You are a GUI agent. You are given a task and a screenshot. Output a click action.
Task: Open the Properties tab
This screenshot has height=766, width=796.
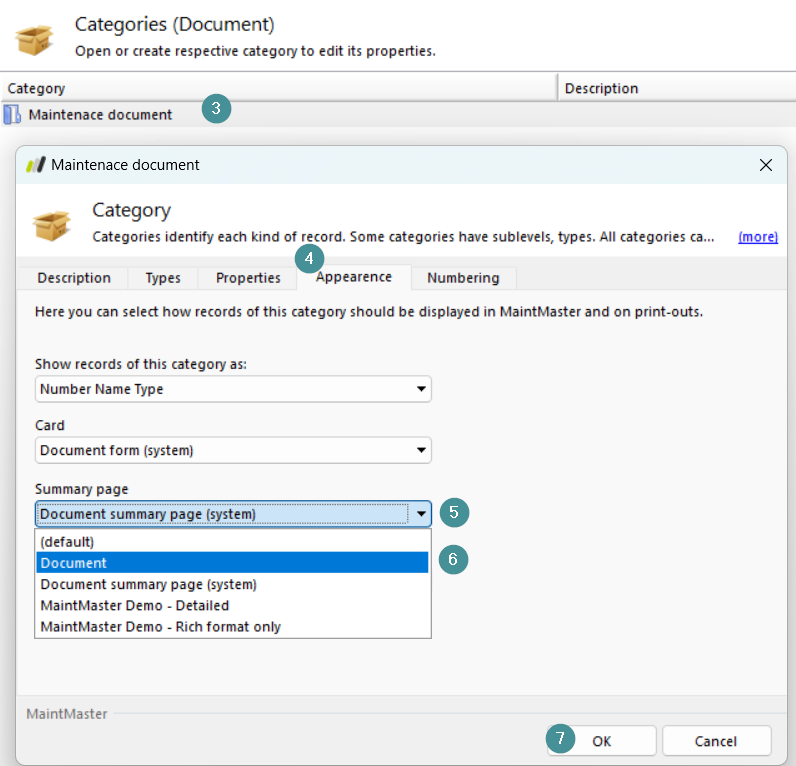coord(248,278)
